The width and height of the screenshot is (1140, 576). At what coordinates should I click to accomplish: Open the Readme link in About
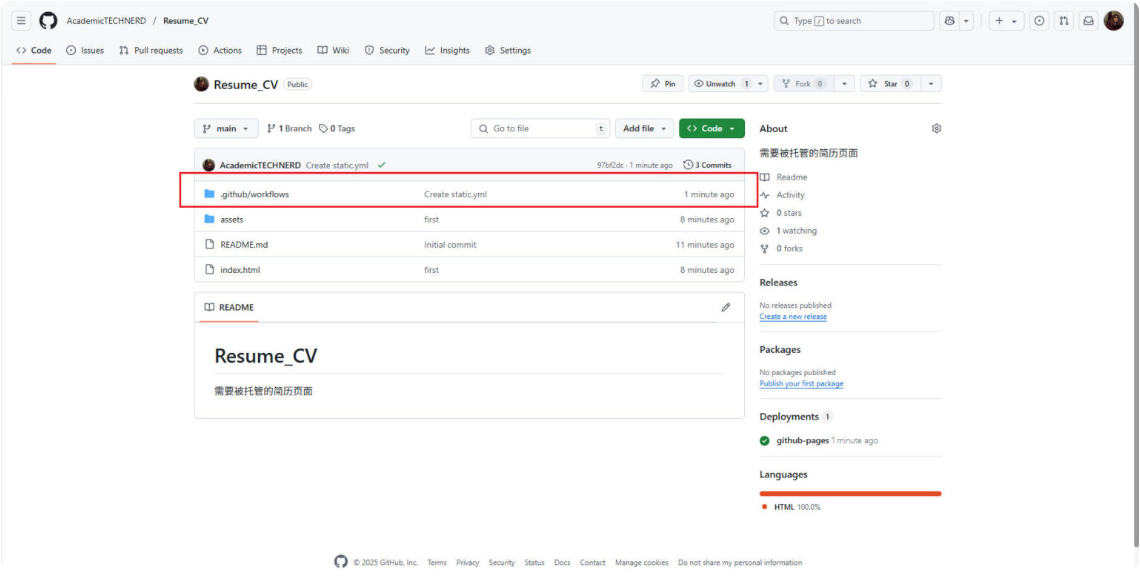784,177
